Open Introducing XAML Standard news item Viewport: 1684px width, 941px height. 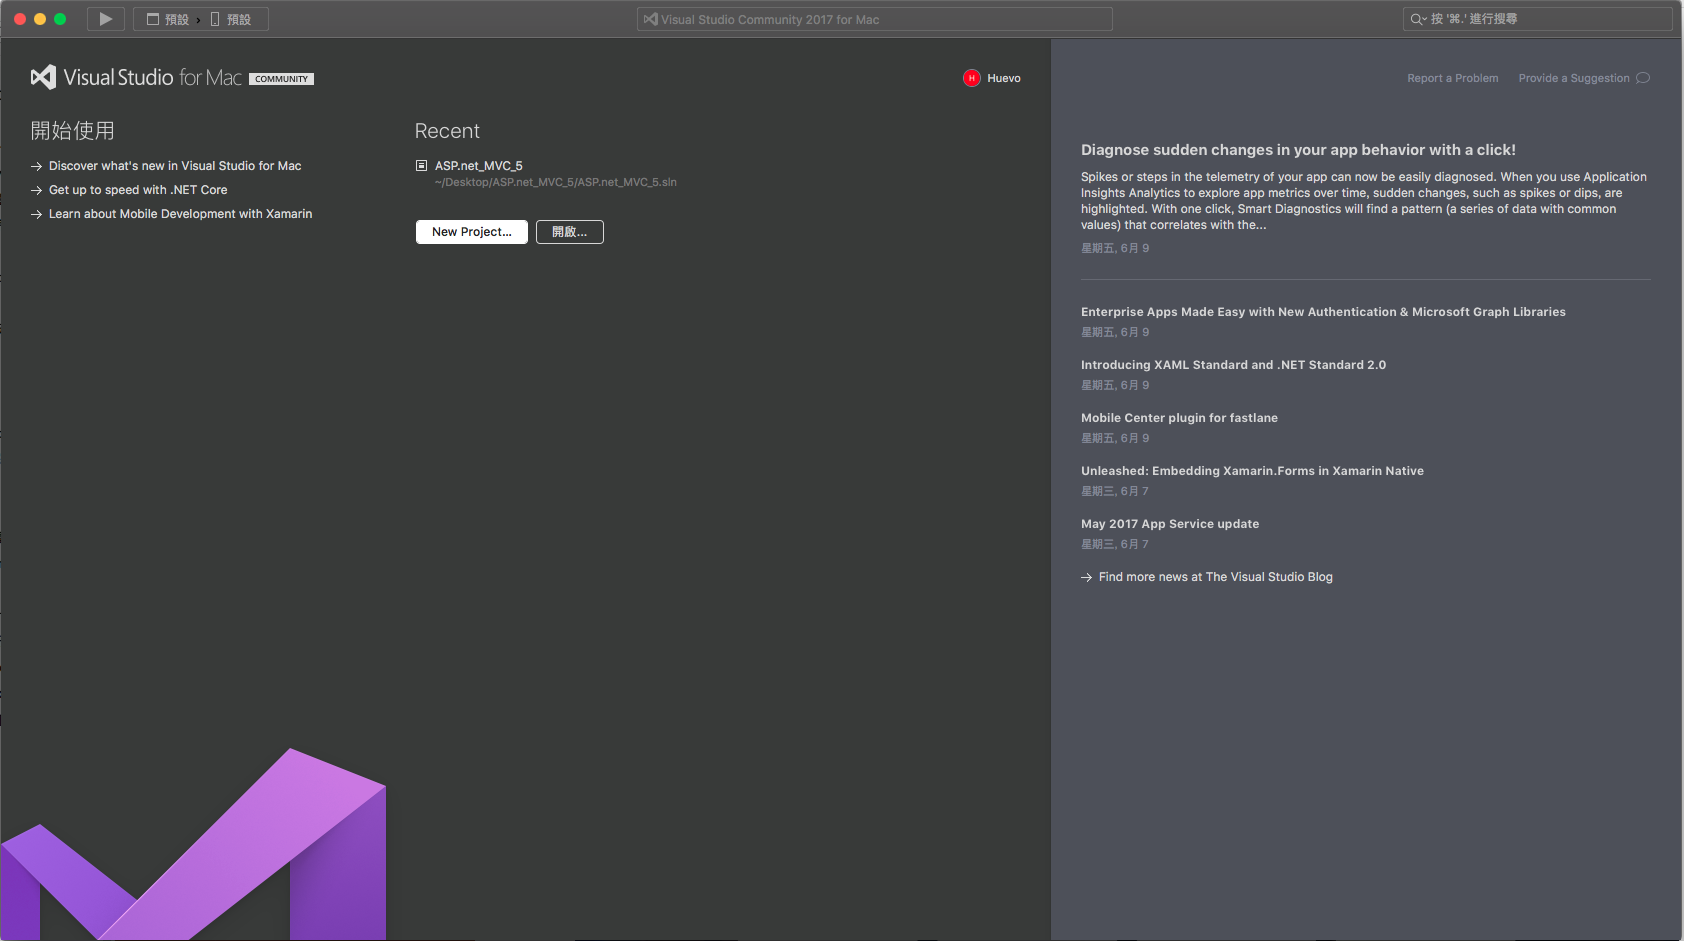(x=1233, y=365)
